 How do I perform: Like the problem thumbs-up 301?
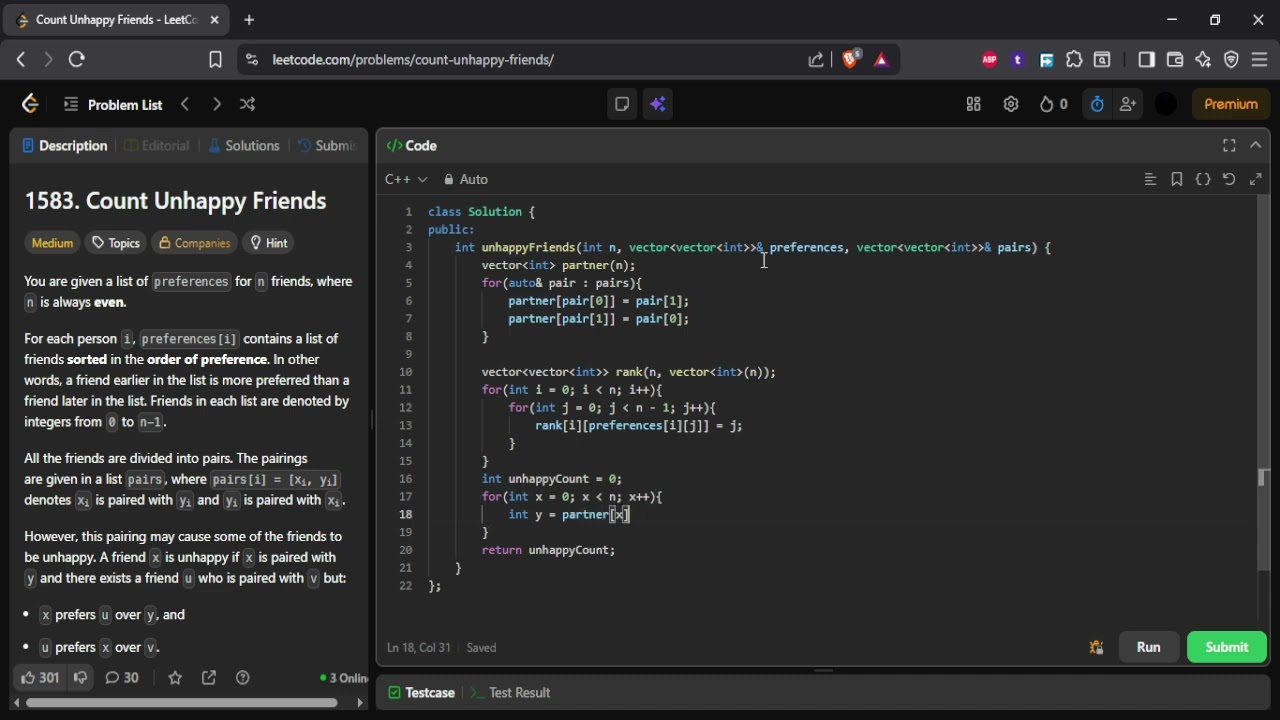point(40,678)
